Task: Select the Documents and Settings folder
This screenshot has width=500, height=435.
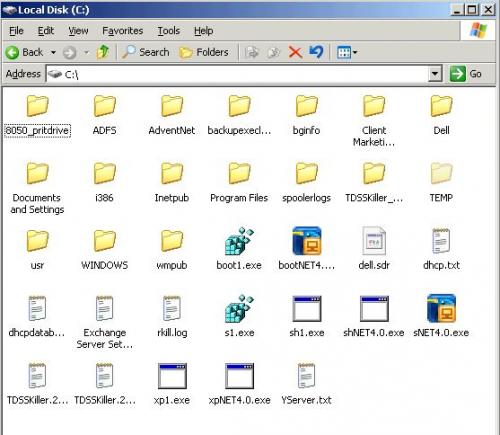Action: 37,188
